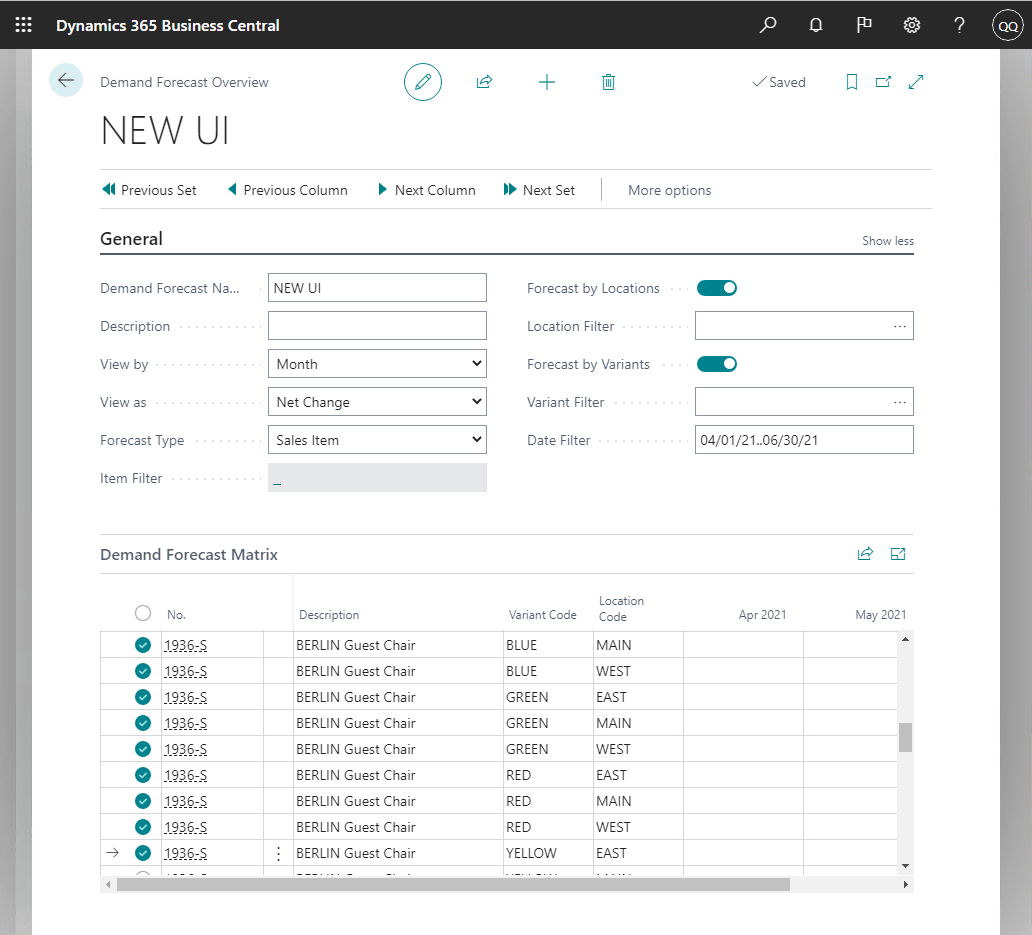Click the matrix scroll down arrow
1032x935 pixels.
pos(906,866)
